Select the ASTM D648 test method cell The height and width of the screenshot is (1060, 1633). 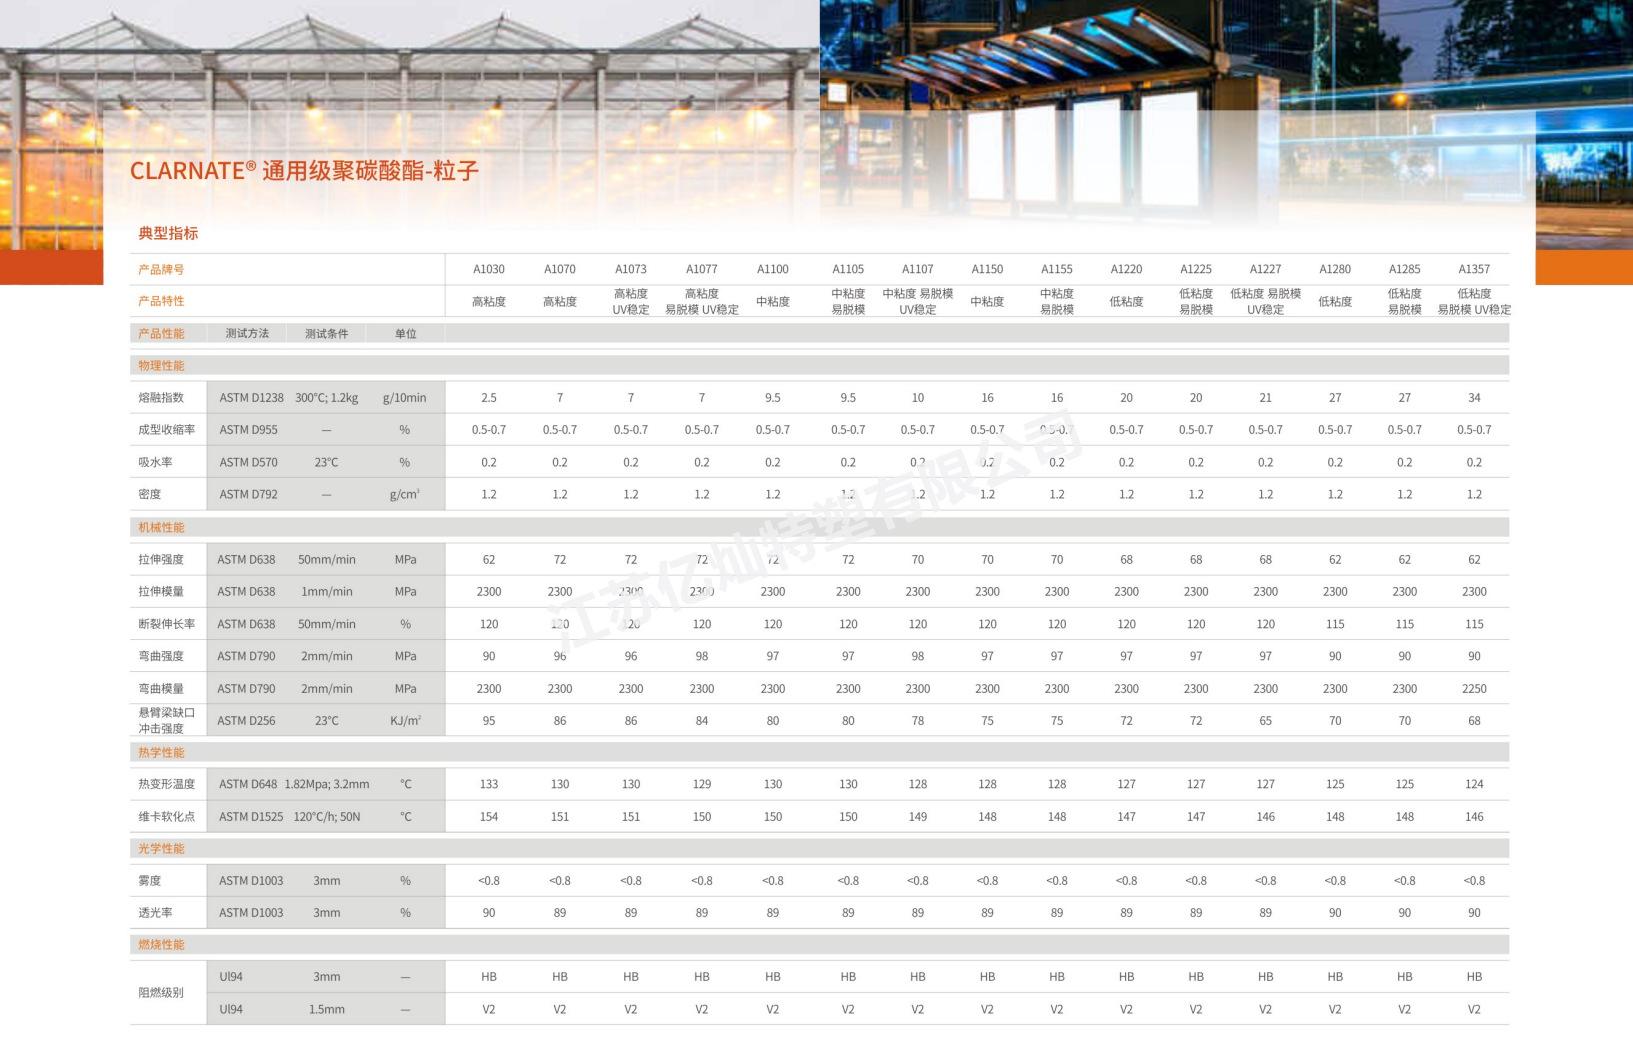click(x=248, y=784)
